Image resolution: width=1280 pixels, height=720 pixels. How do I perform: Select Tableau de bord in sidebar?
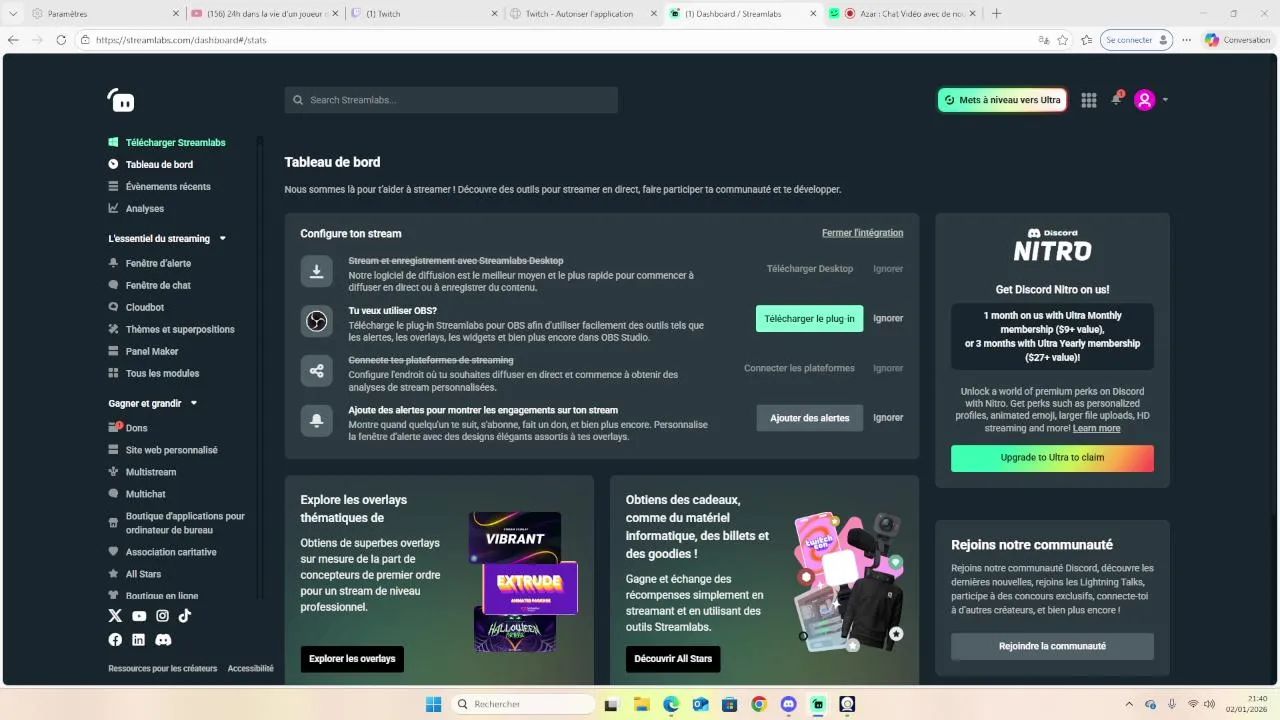pos(151,165)
